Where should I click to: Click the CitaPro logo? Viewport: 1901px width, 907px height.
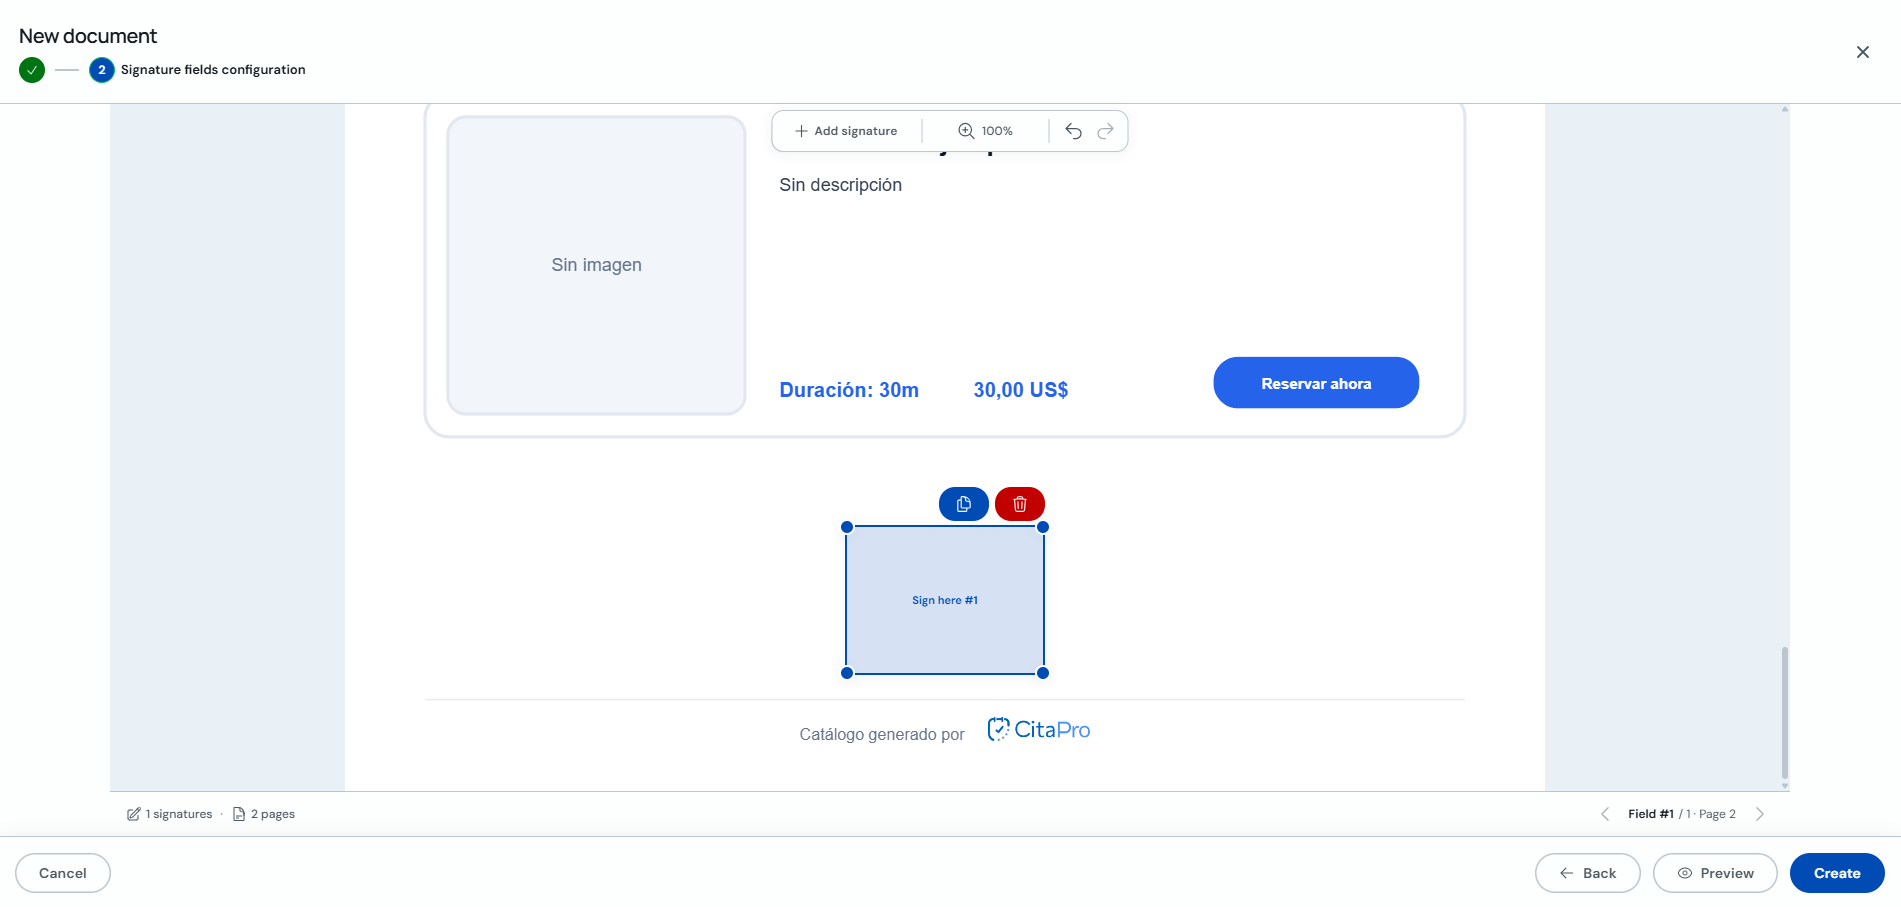1039,730
